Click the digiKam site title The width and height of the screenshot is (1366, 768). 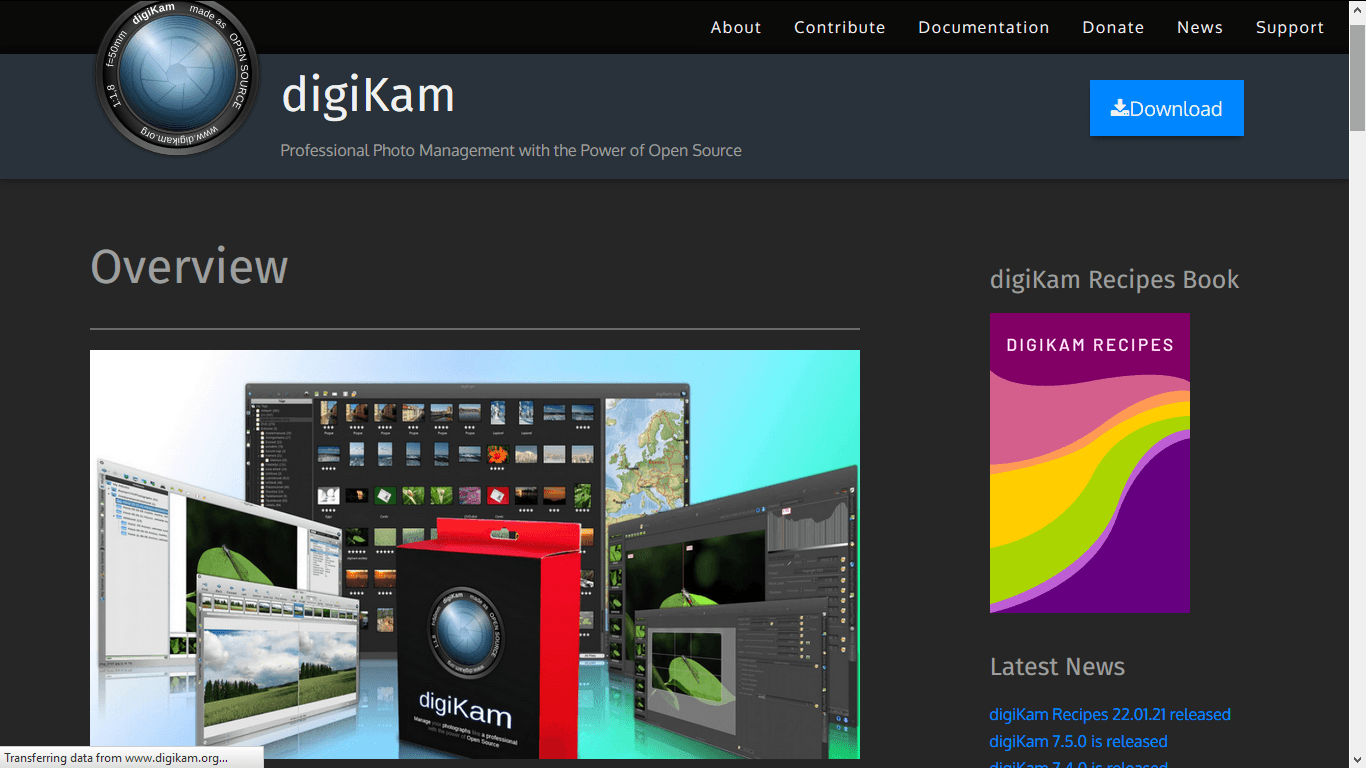pos(368,95)
